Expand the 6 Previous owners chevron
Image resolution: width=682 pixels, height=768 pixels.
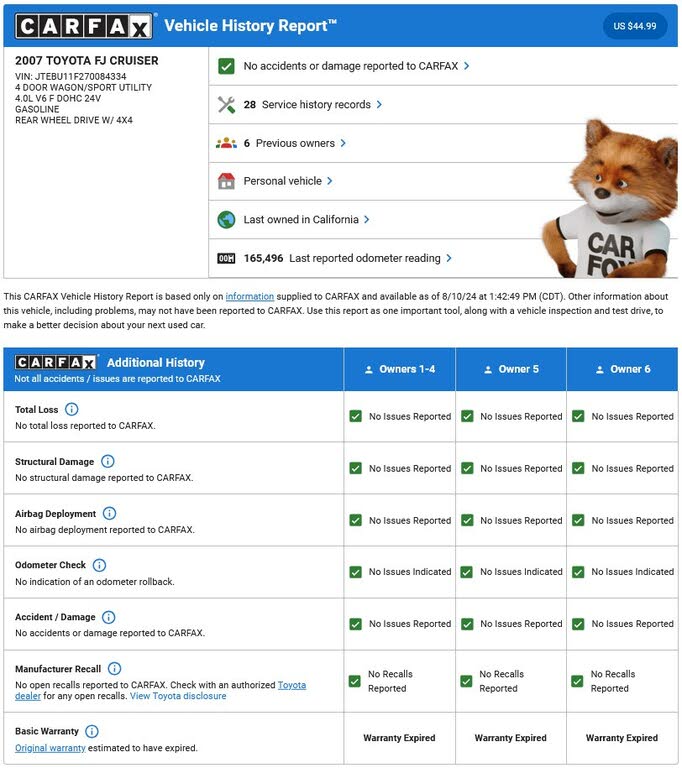pyautogui.click(x=343, y=143)
